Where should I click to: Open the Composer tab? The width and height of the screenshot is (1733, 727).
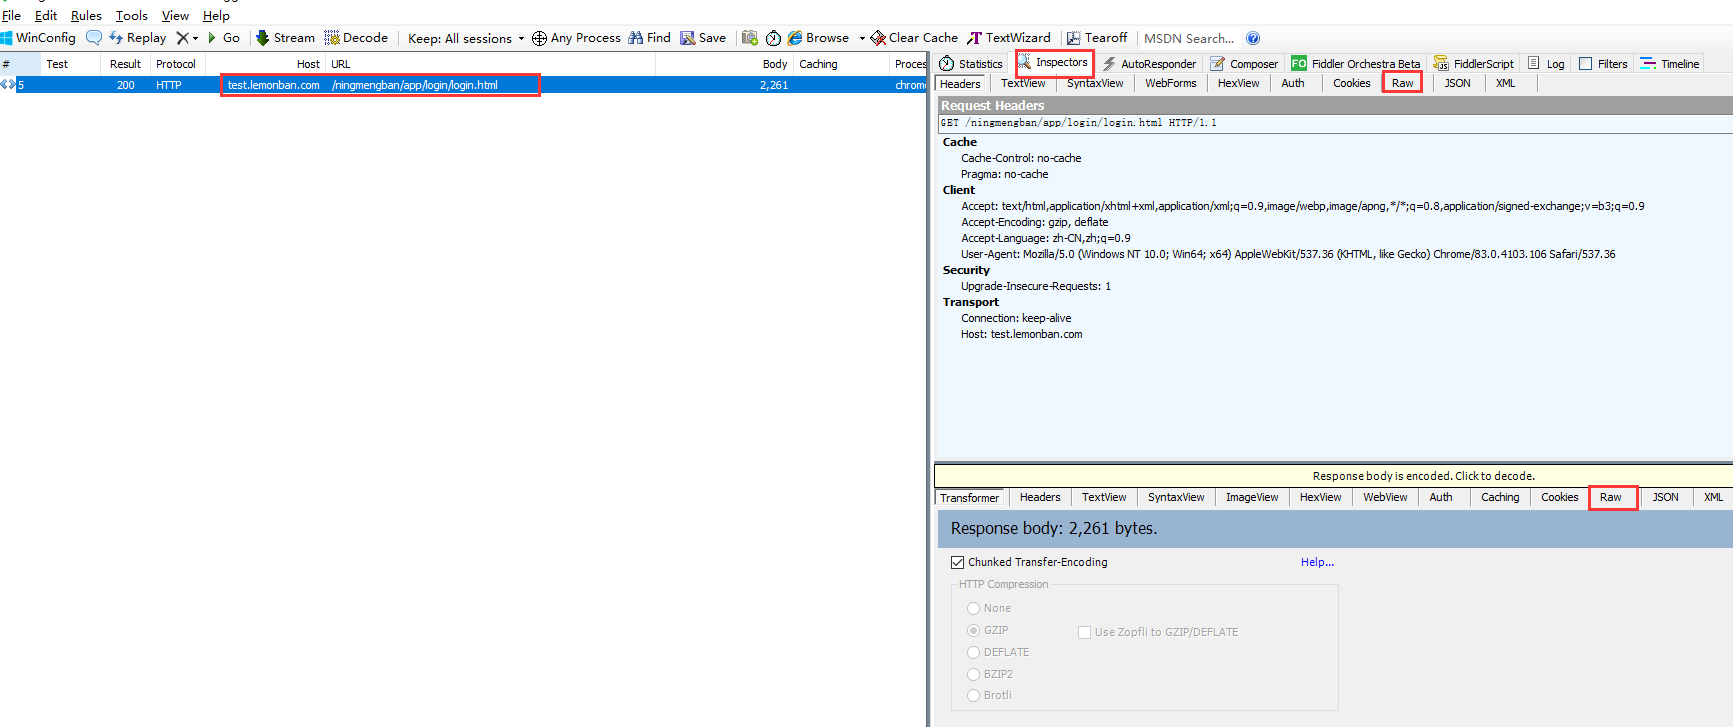(1244, 64)
